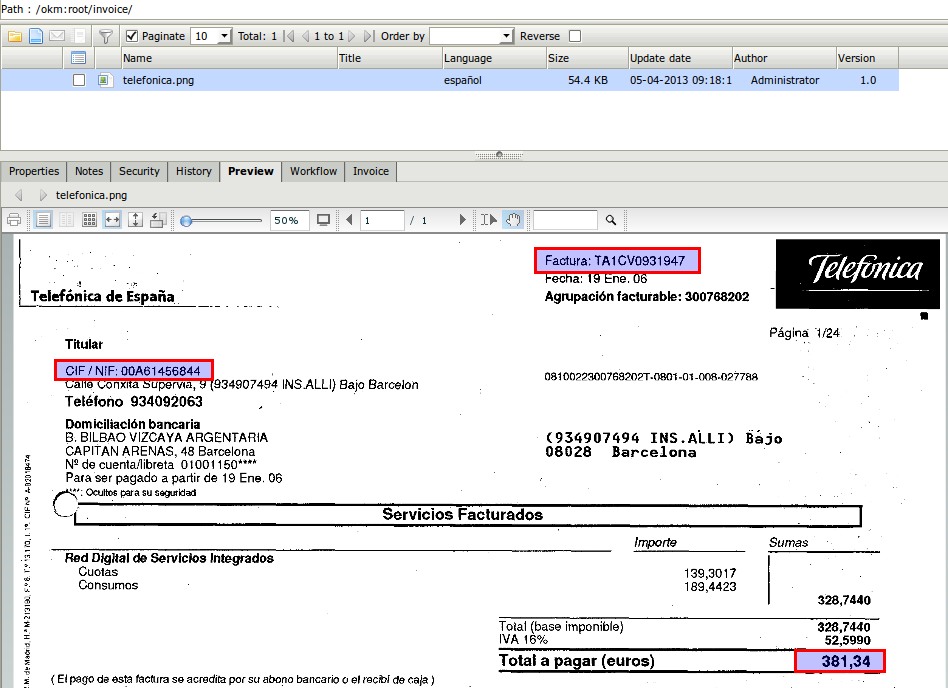Click the preview zoom slider handle
Image resolution: width=948 pixels, height=688 pixels.
[186, 221]
